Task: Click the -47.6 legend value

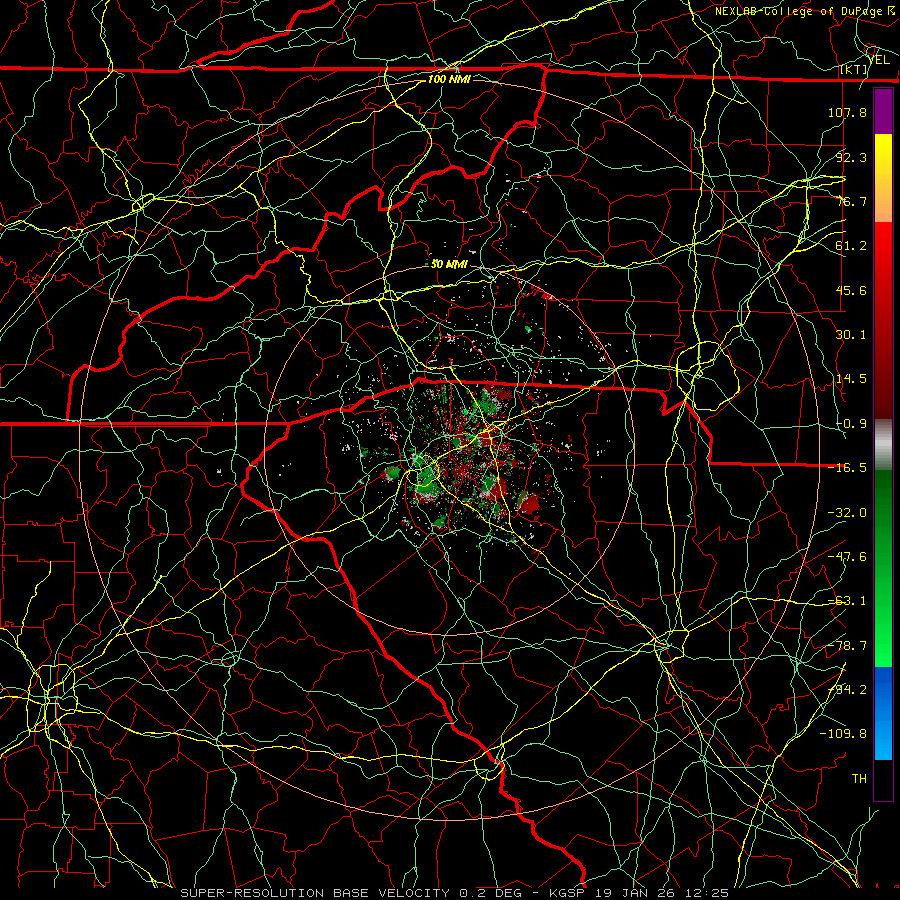Action: tap(847, 557)
